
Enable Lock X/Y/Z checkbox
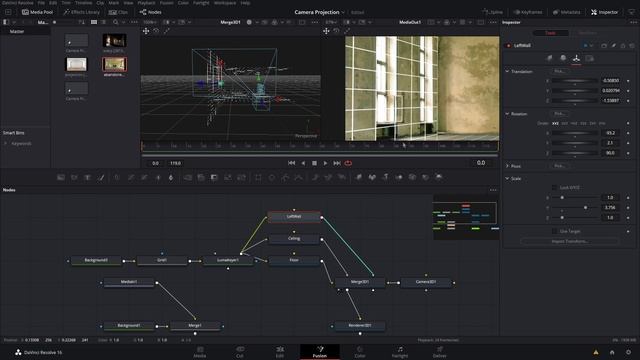554,188
